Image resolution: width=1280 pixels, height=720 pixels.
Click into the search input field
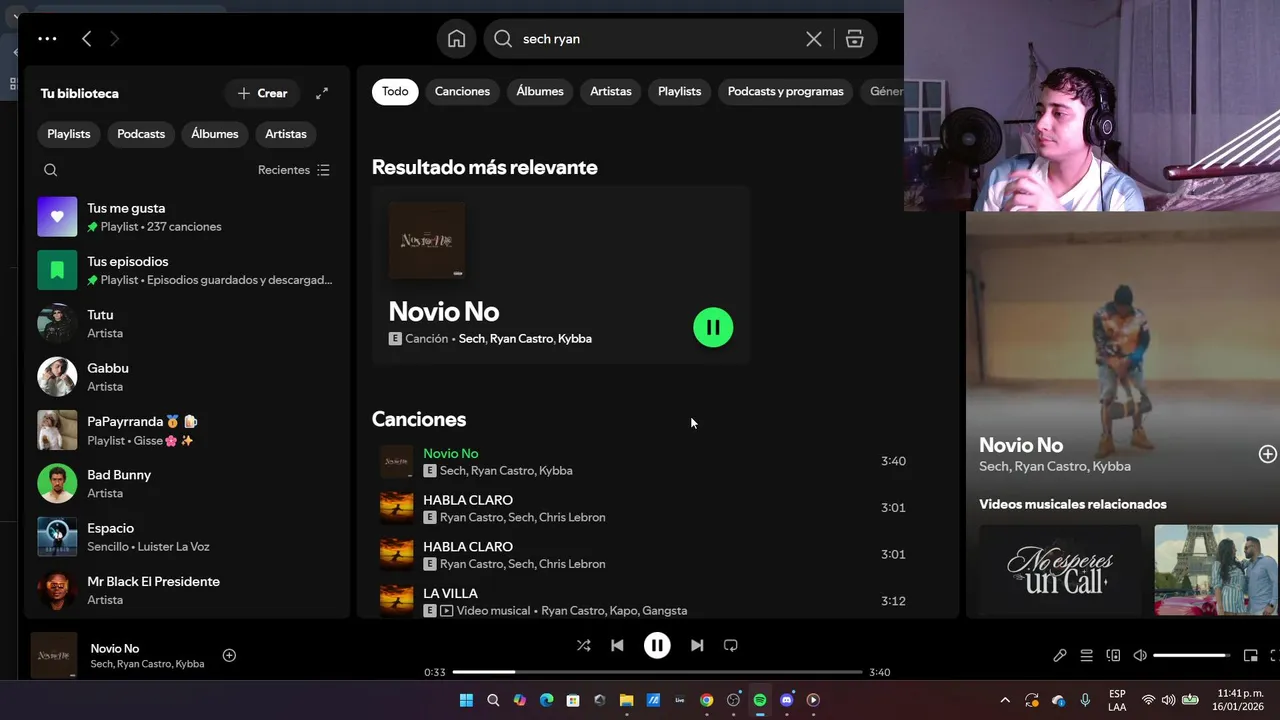(x=660, y=38)
